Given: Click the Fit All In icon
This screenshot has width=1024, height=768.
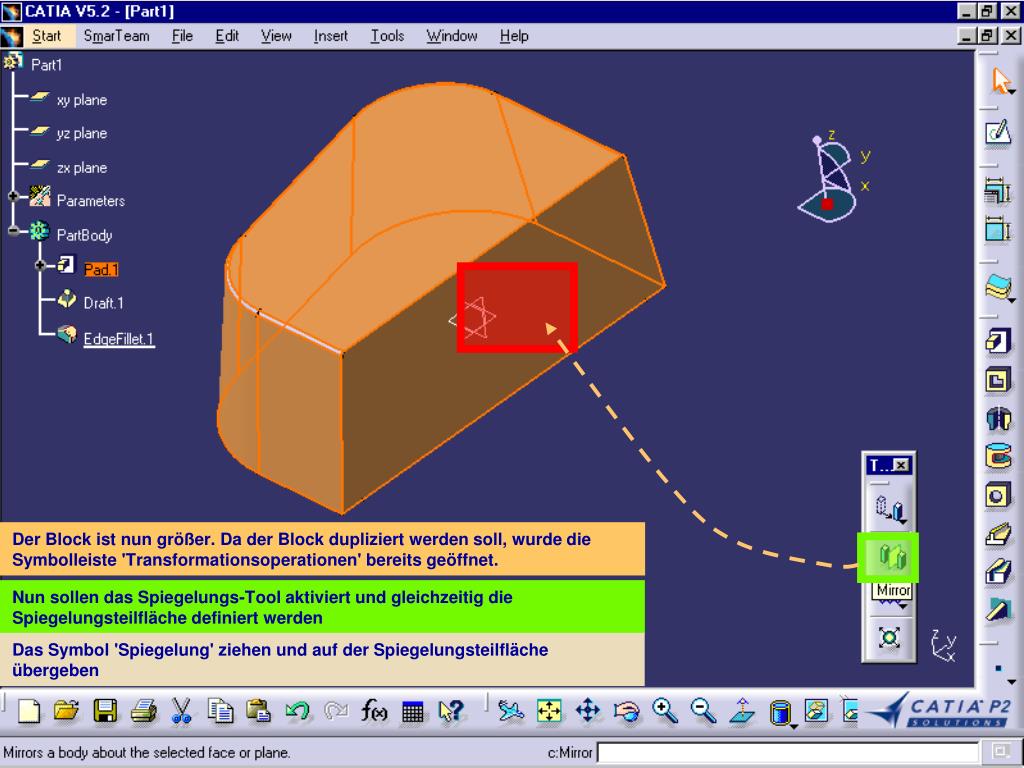Looking at the screenshot, I should click(549, 711).
